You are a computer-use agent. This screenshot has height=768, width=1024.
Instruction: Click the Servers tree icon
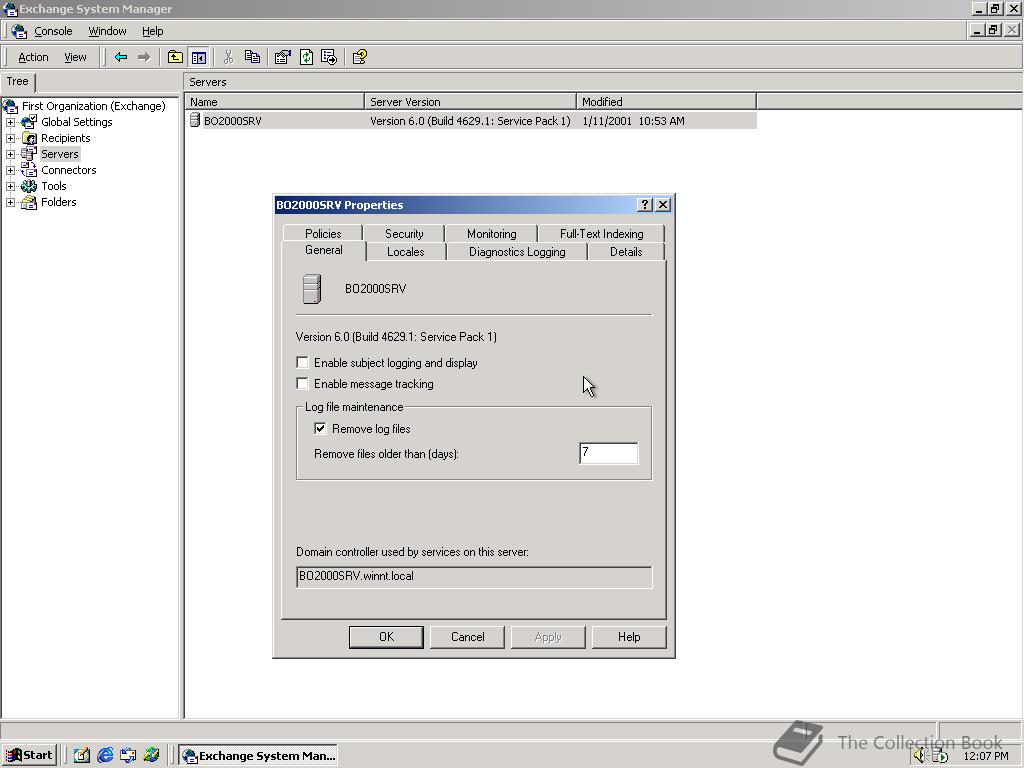(x=29, y=153)
